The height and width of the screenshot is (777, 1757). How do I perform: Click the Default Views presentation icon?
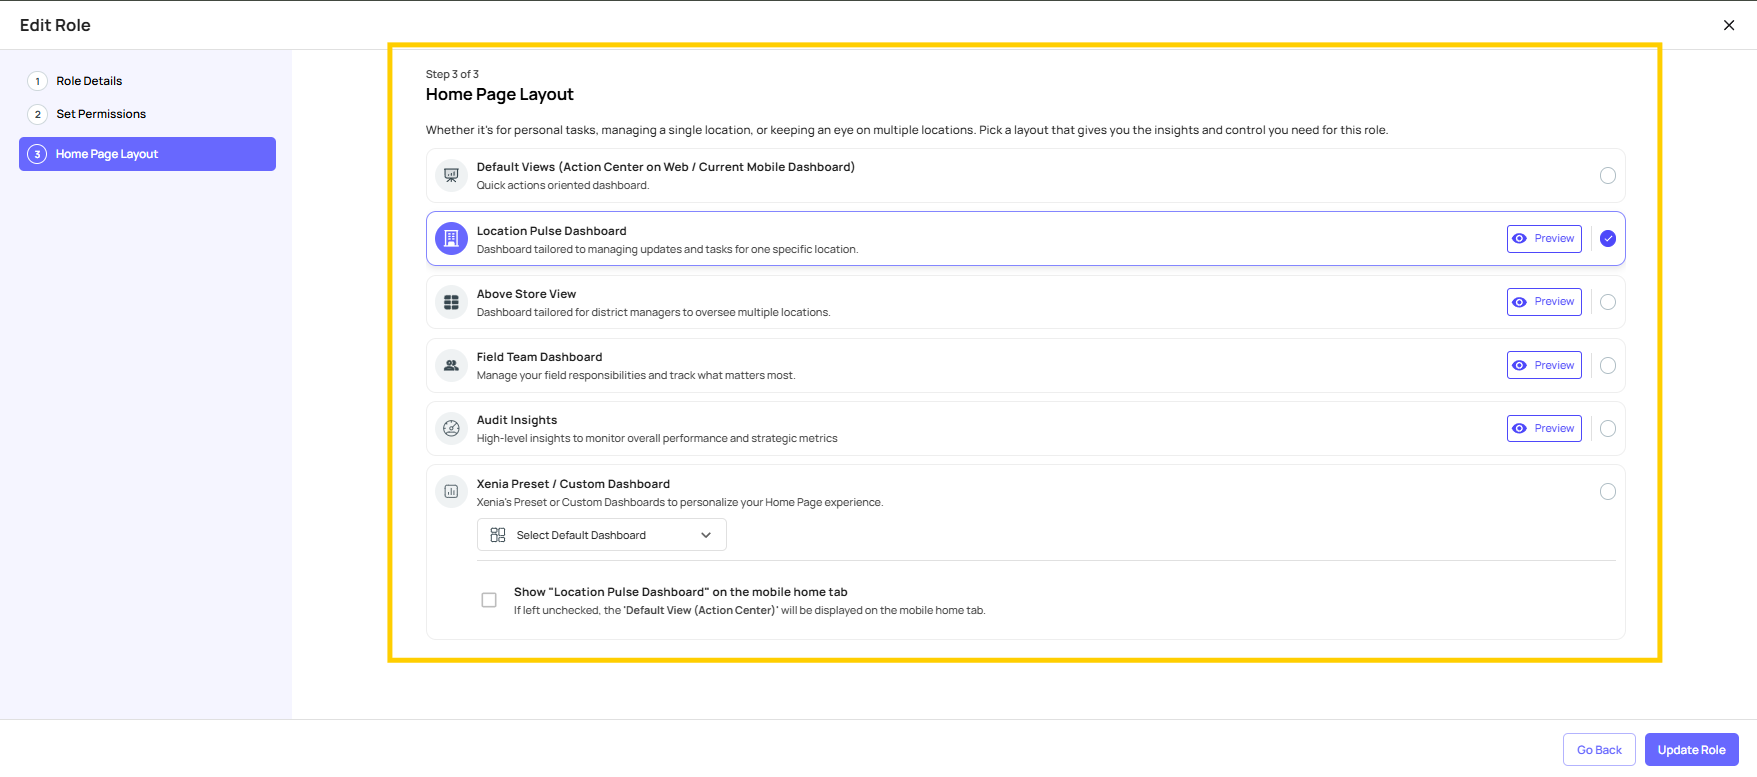(x=451, y=175)
